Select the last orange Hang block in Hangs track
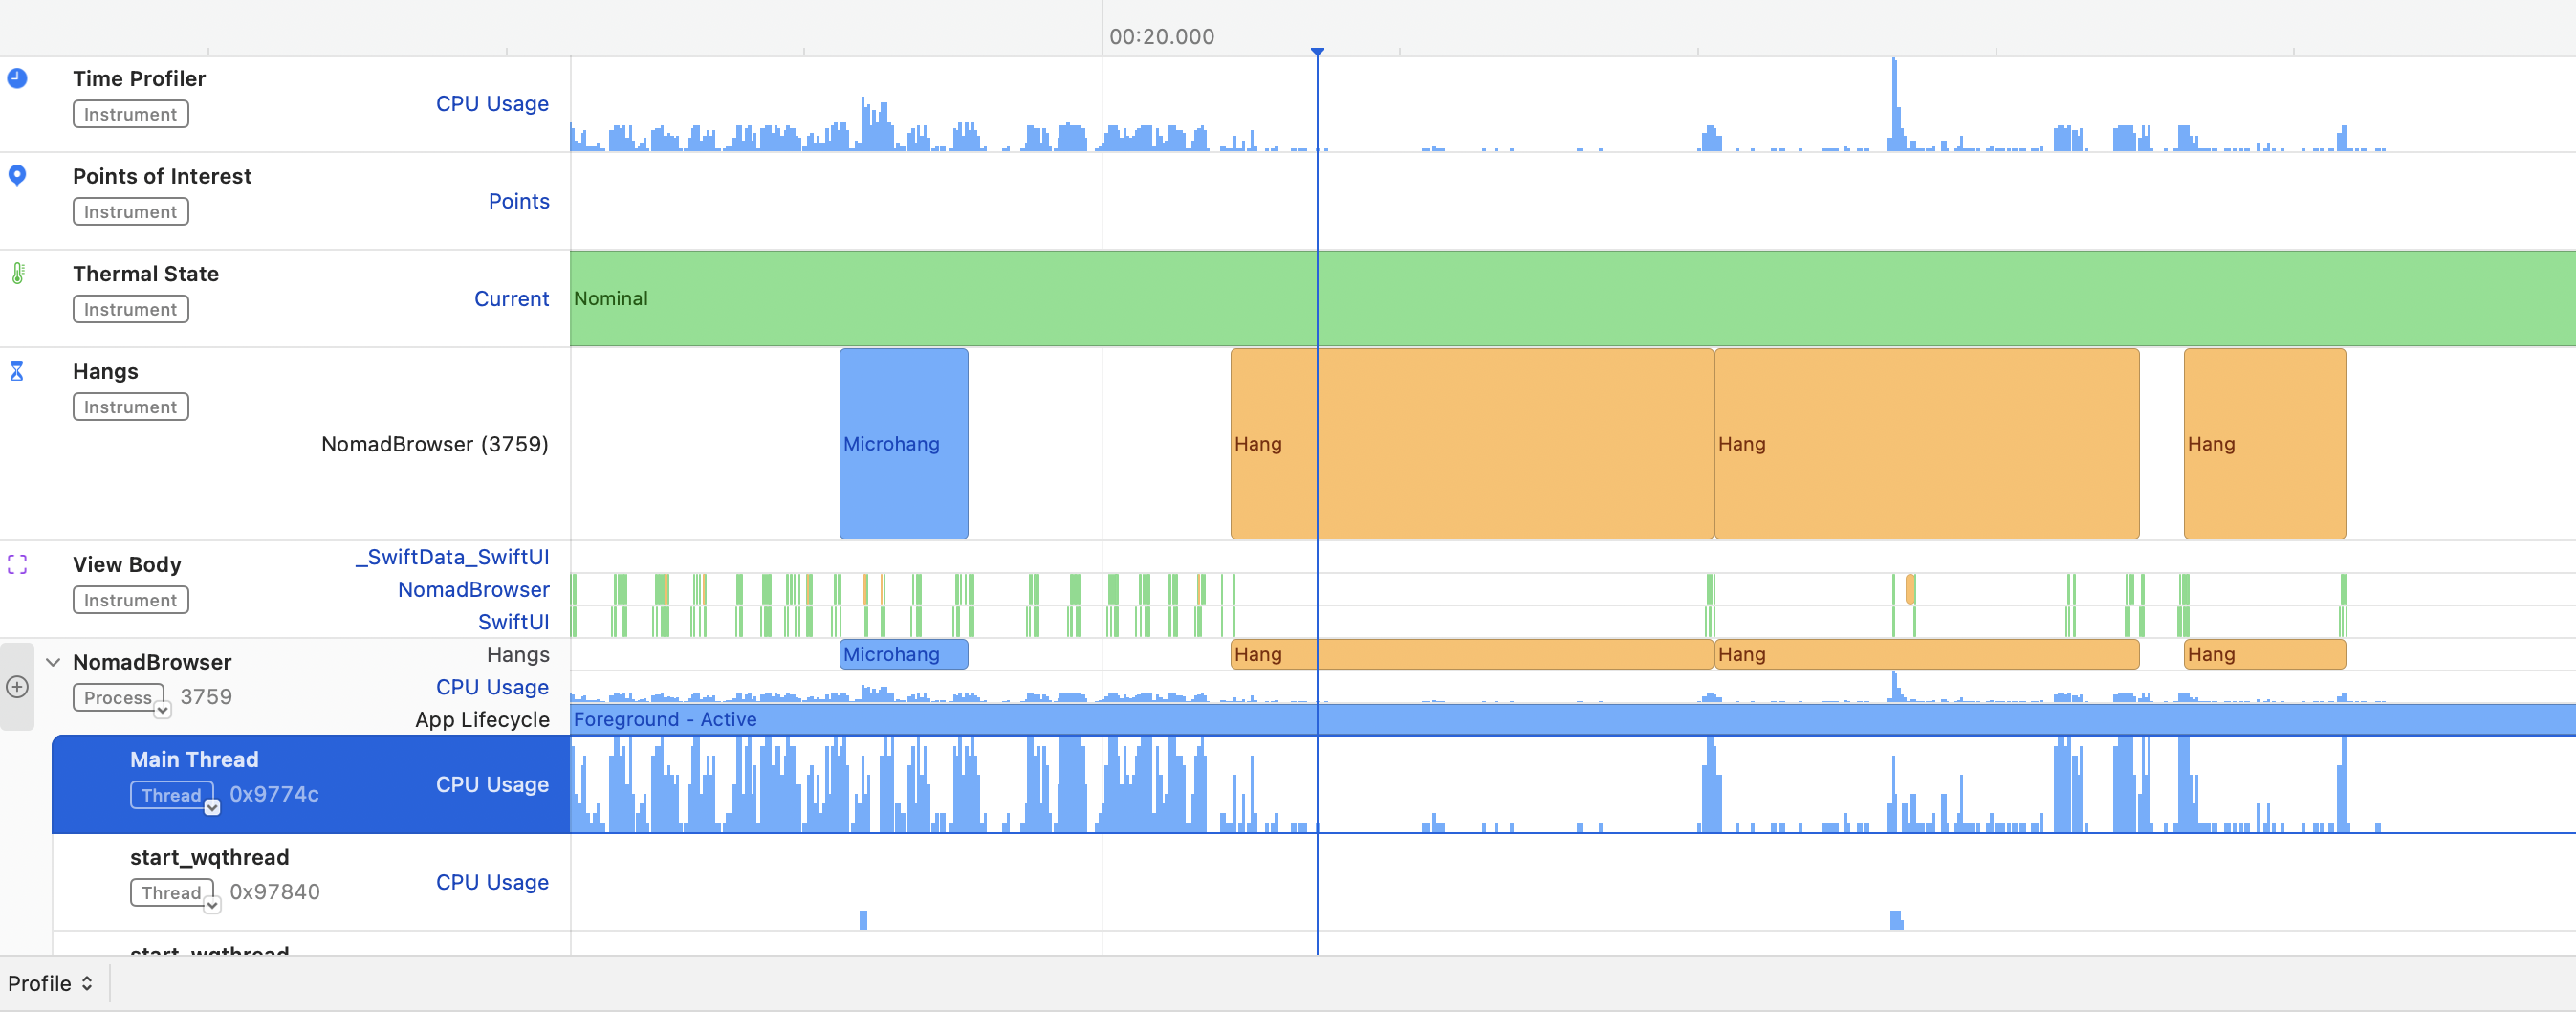 (2264, 443)
